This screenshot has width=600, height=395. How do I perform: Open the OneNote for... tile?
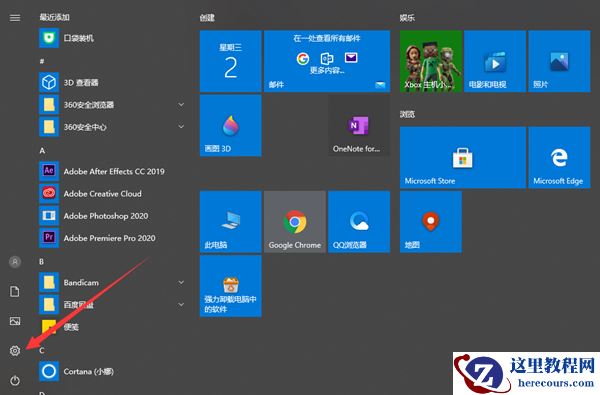point(359,126)
